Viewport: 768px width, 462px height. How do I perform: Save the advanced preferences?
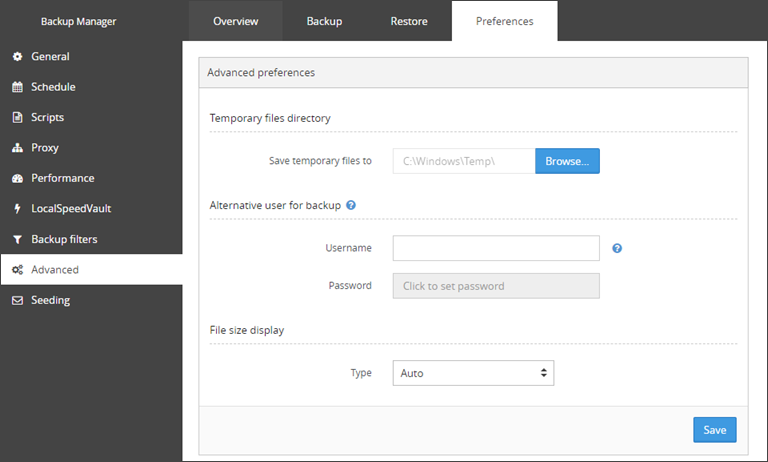(715, 430)
